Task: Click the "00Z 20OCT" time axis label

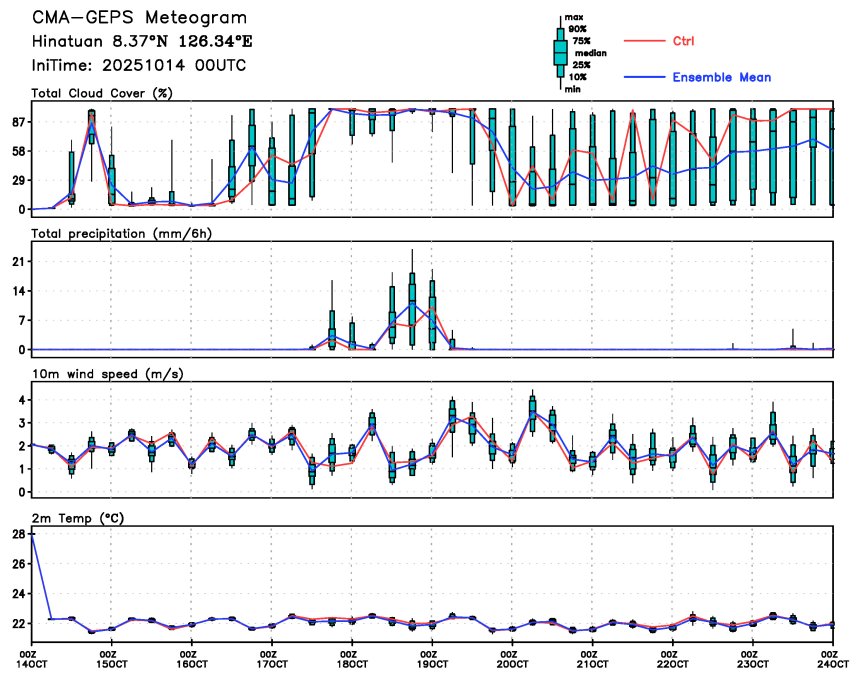Action: coord(512,659)
